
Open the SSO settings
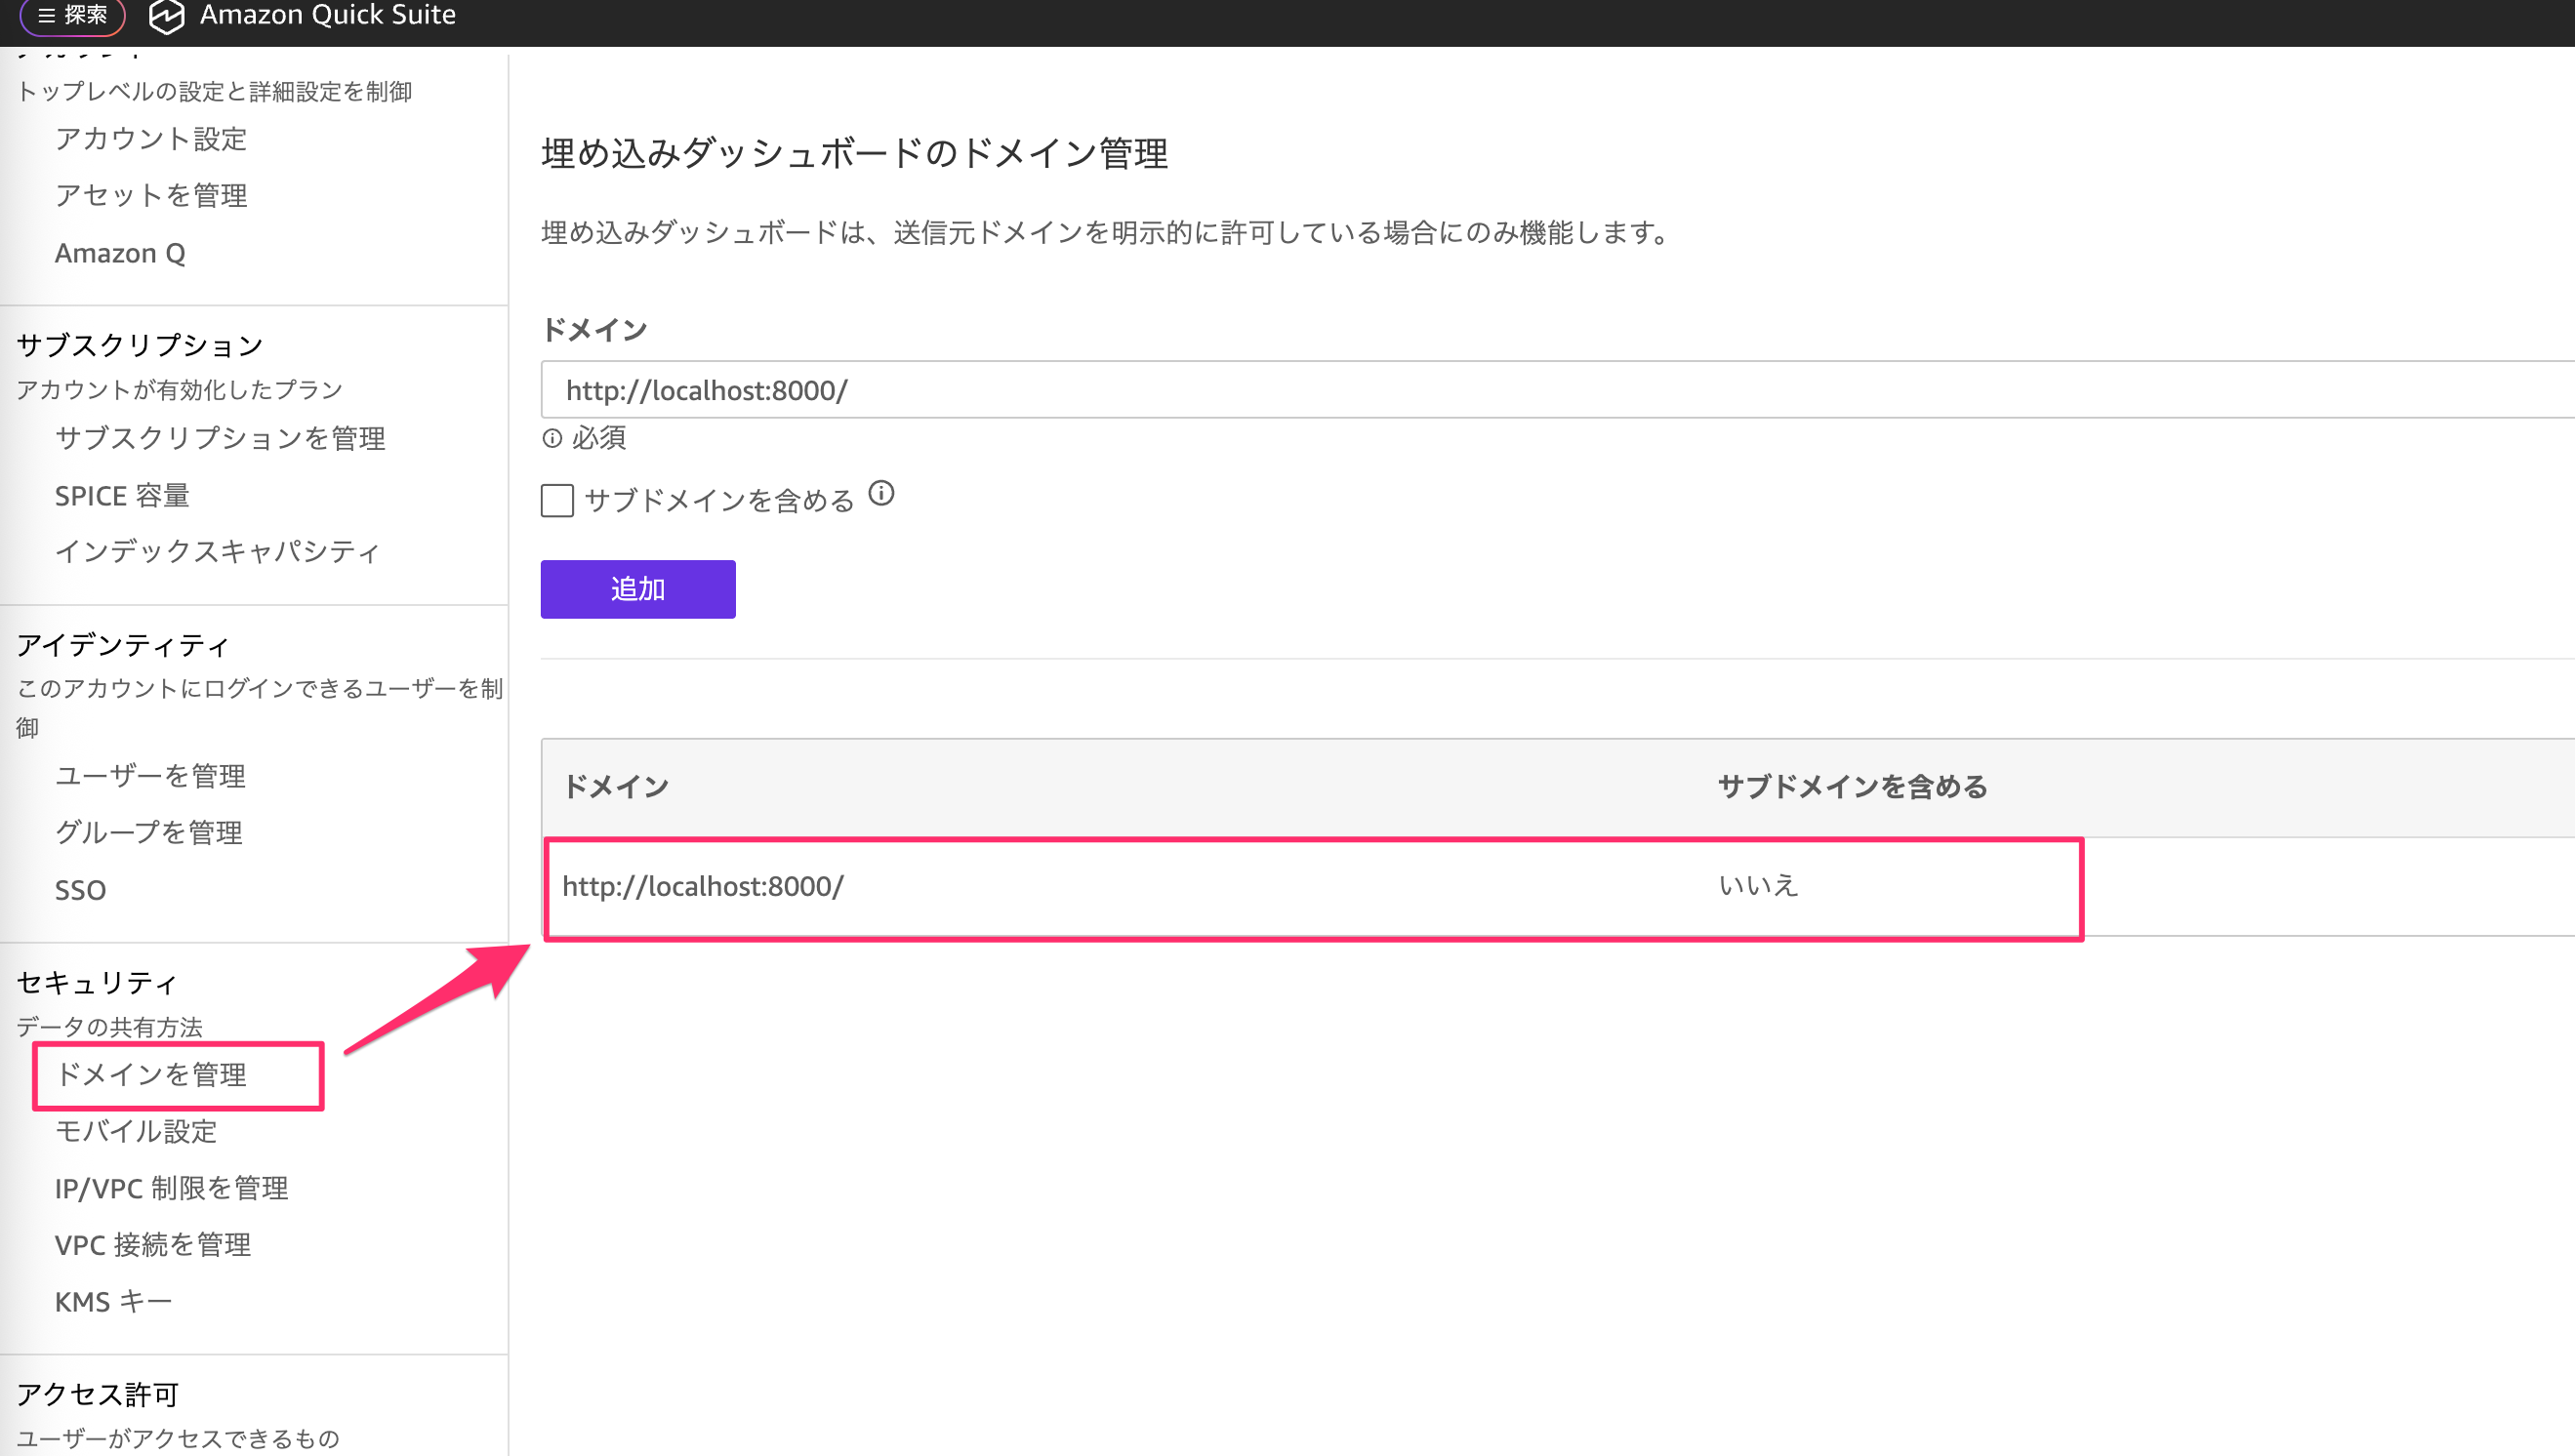click(80, 889)
